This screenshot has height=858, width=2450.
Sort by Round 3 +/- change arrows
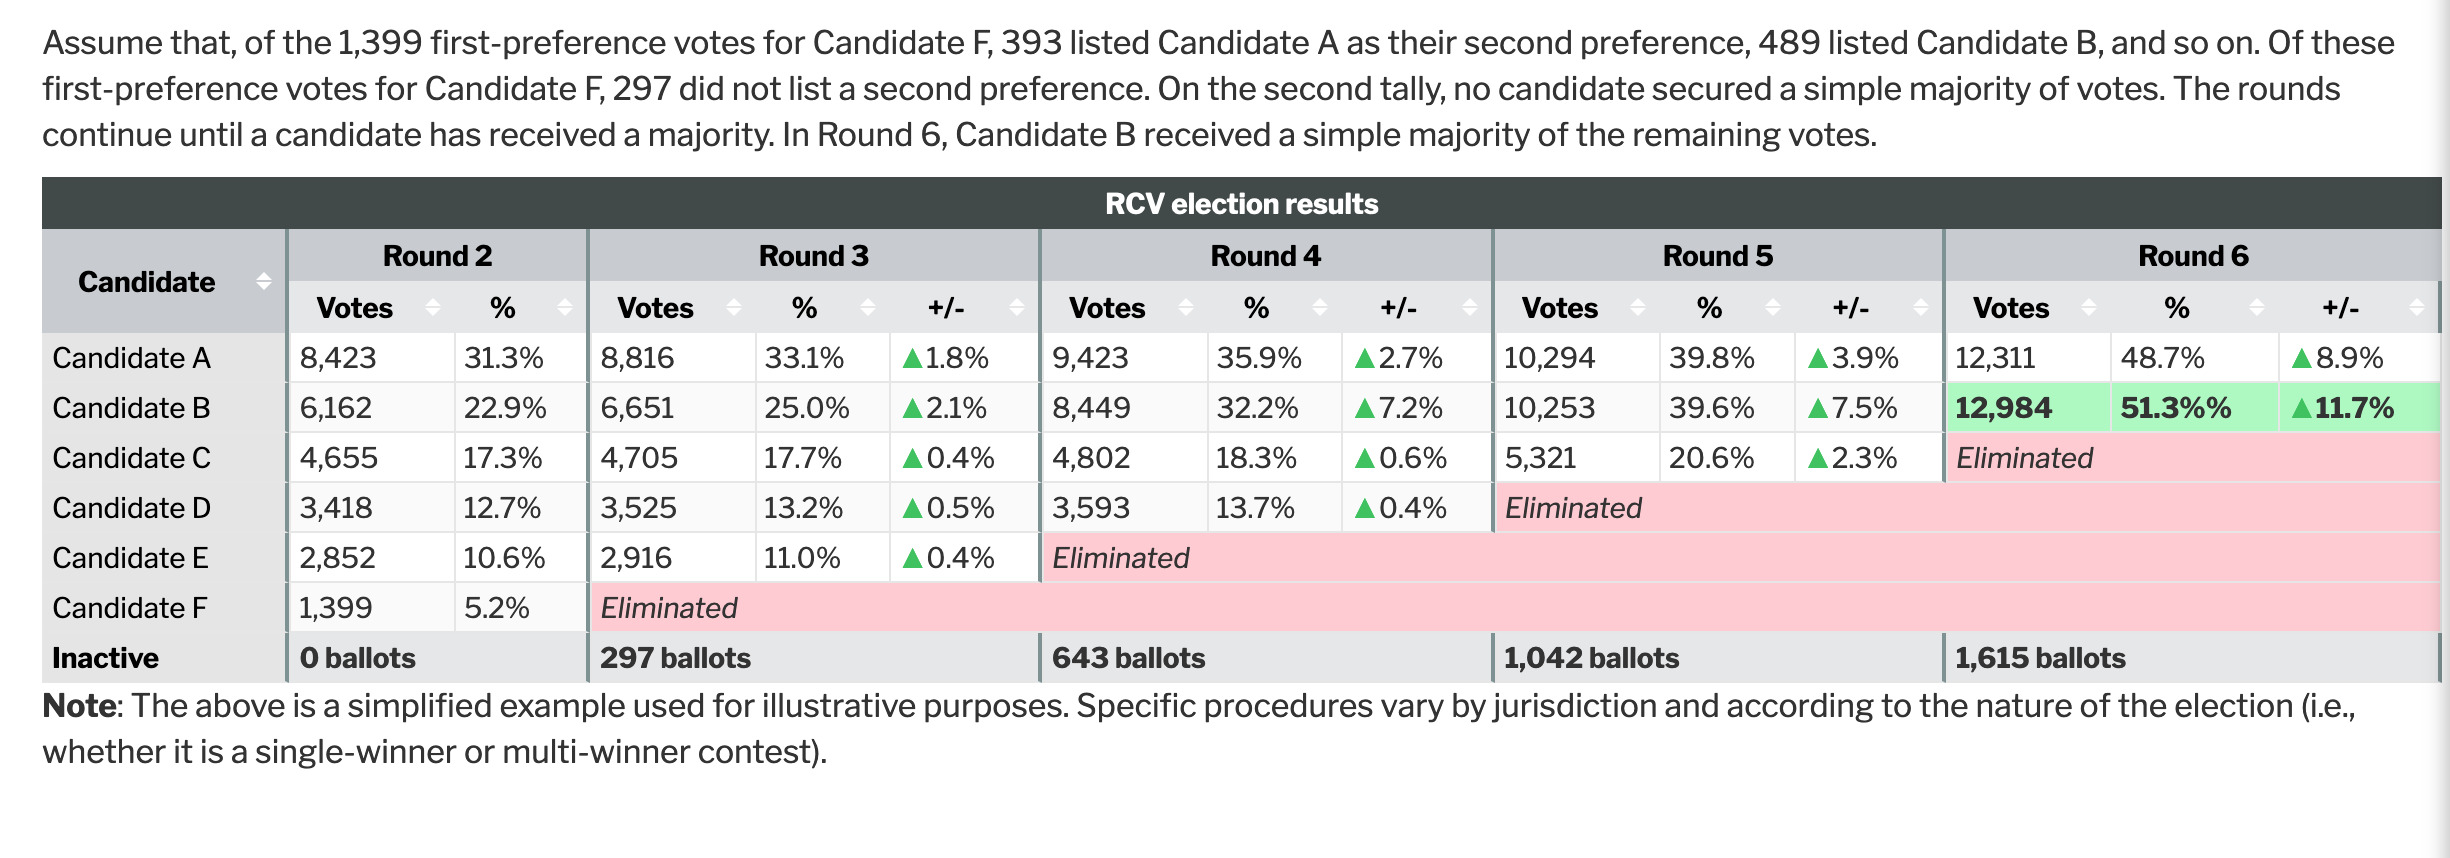click(x=1018, y=307)
